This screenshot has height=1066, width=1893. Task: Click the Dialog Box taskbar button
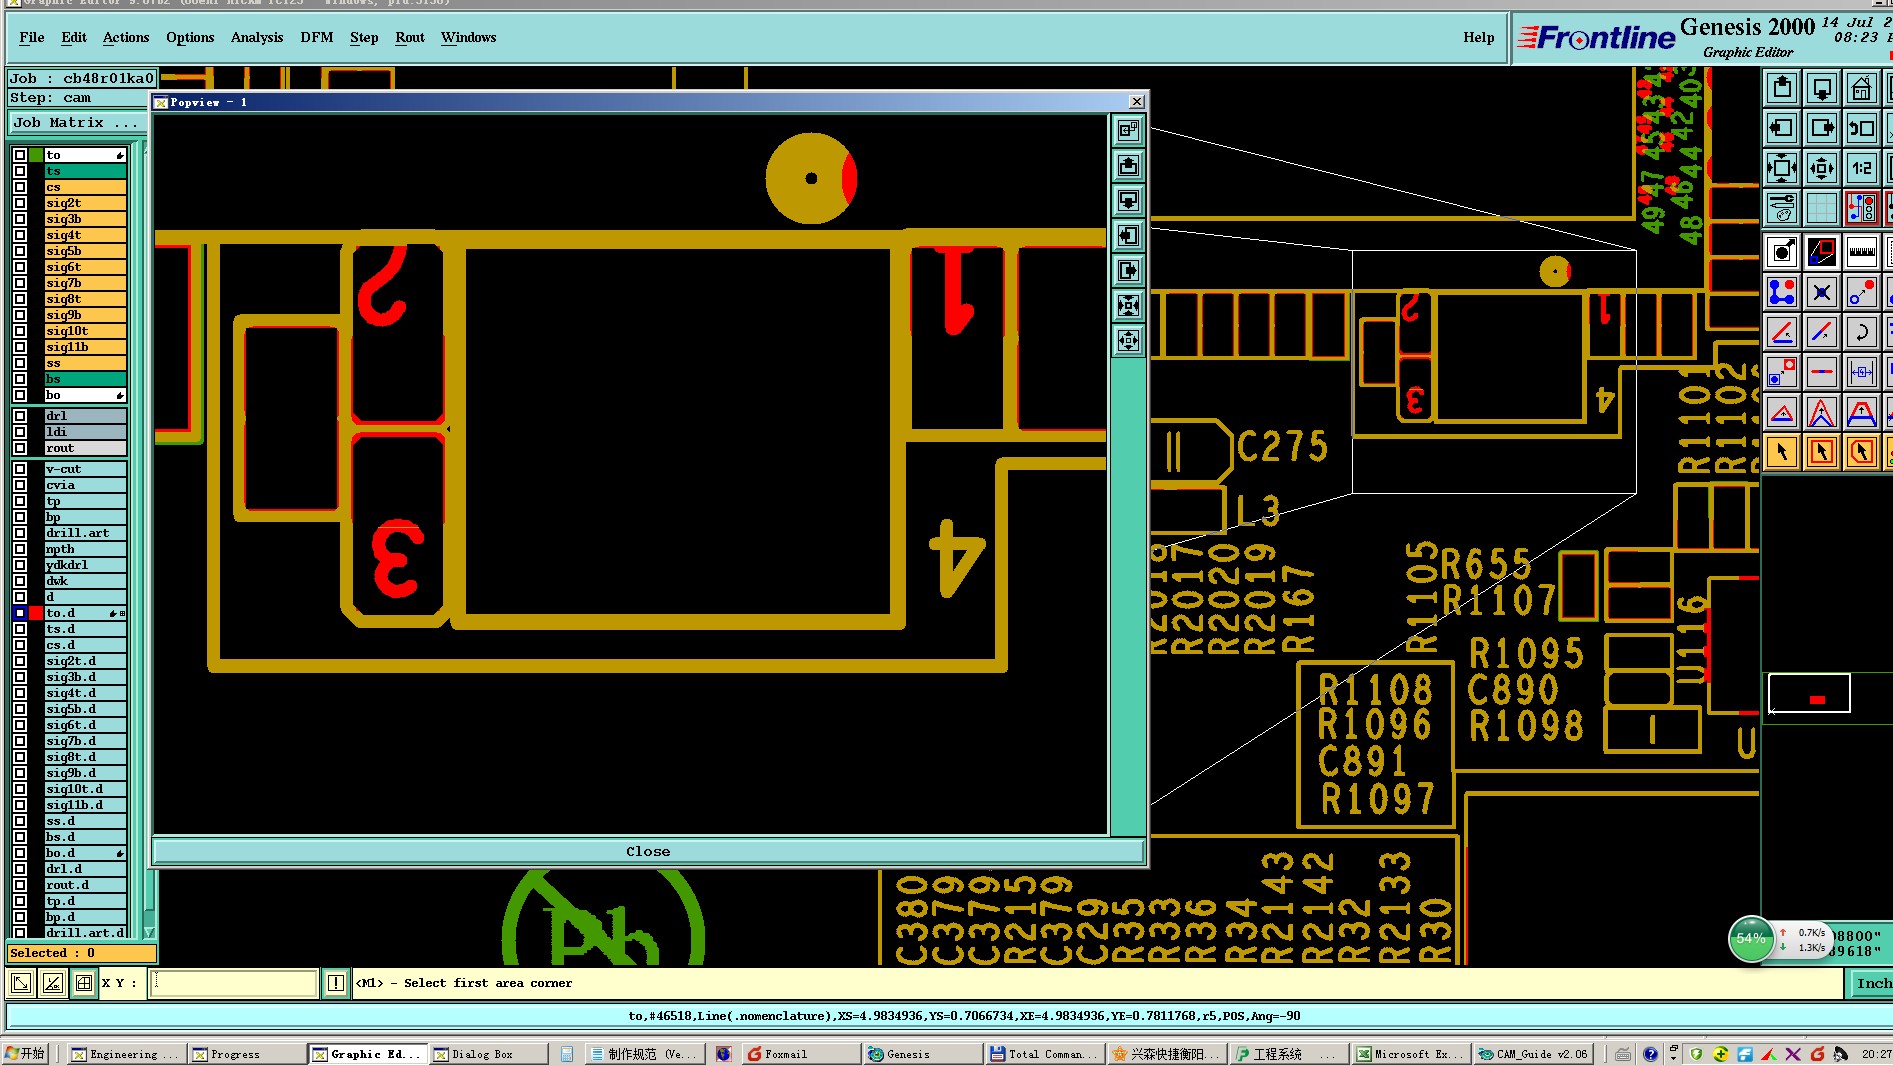click(490, 1054)
